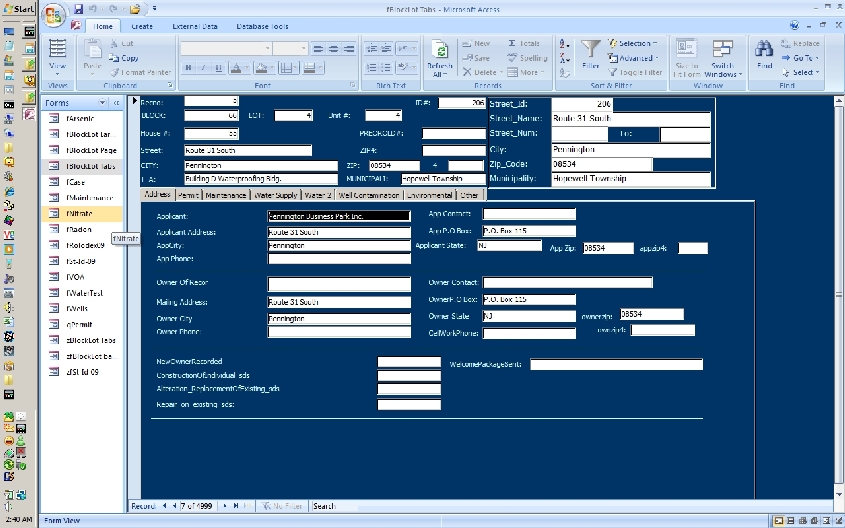
Task: Open the font name combo box
Action: point(267,48)
